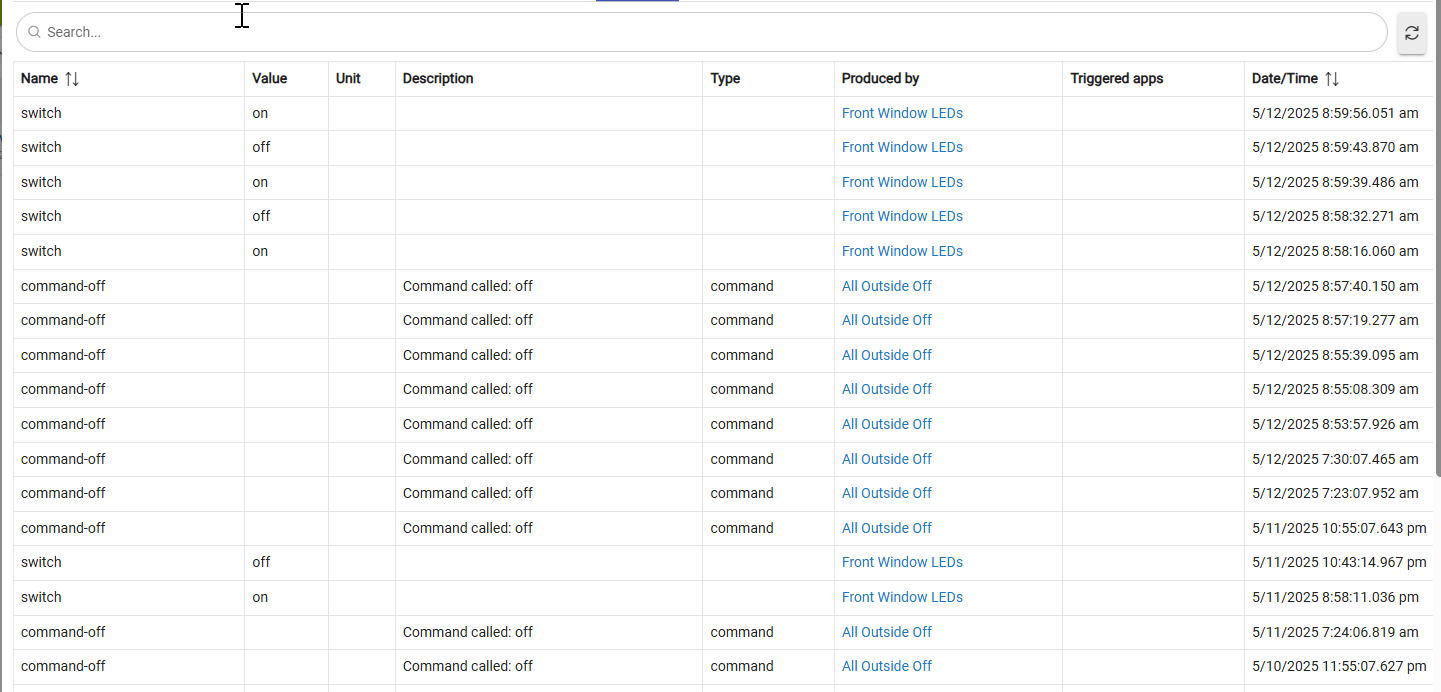Screen dimensions: 1441x692
Task: Focus the Search text field
Action: 700,32
